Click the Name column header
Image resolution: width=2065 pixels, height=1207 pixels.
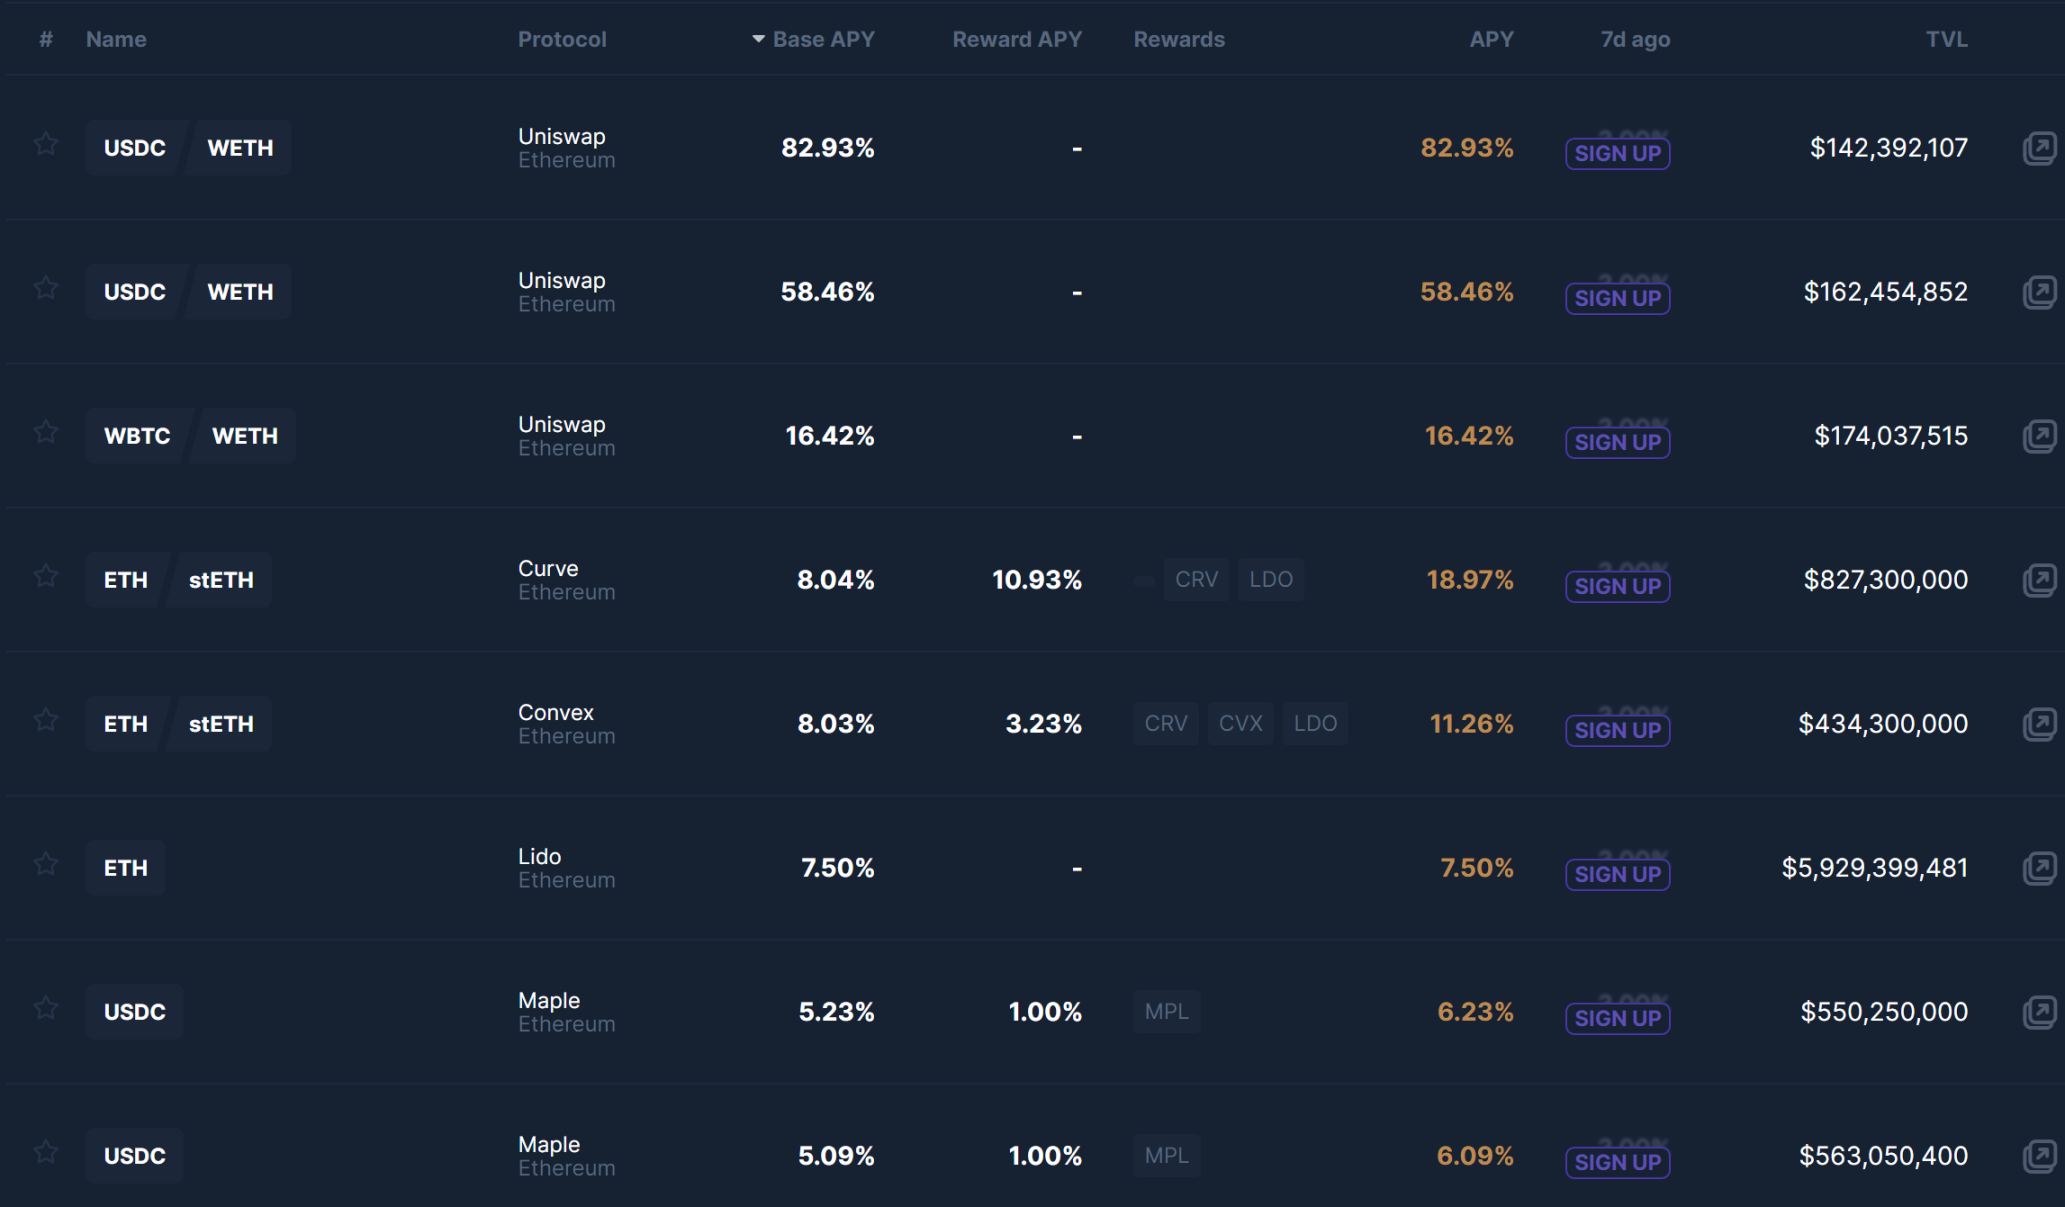[x=116, y=39]
